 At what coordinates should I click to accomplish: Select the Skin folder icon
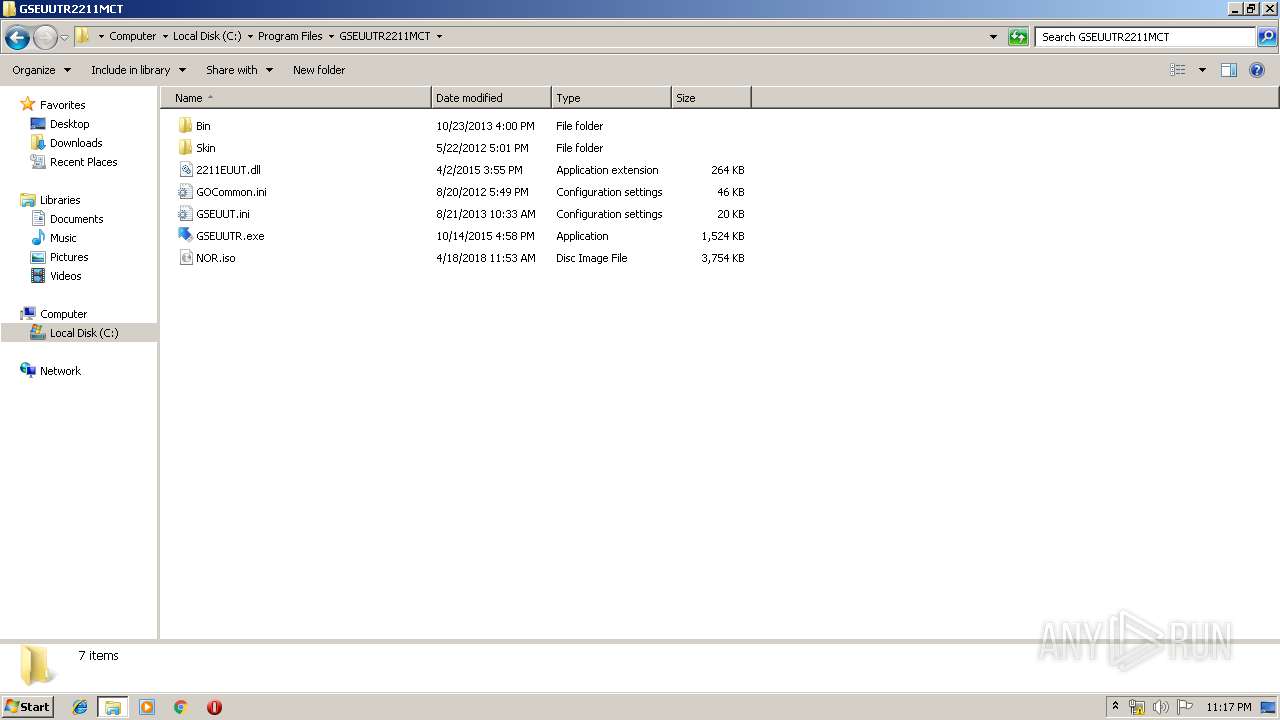click(x=185, y=148)
